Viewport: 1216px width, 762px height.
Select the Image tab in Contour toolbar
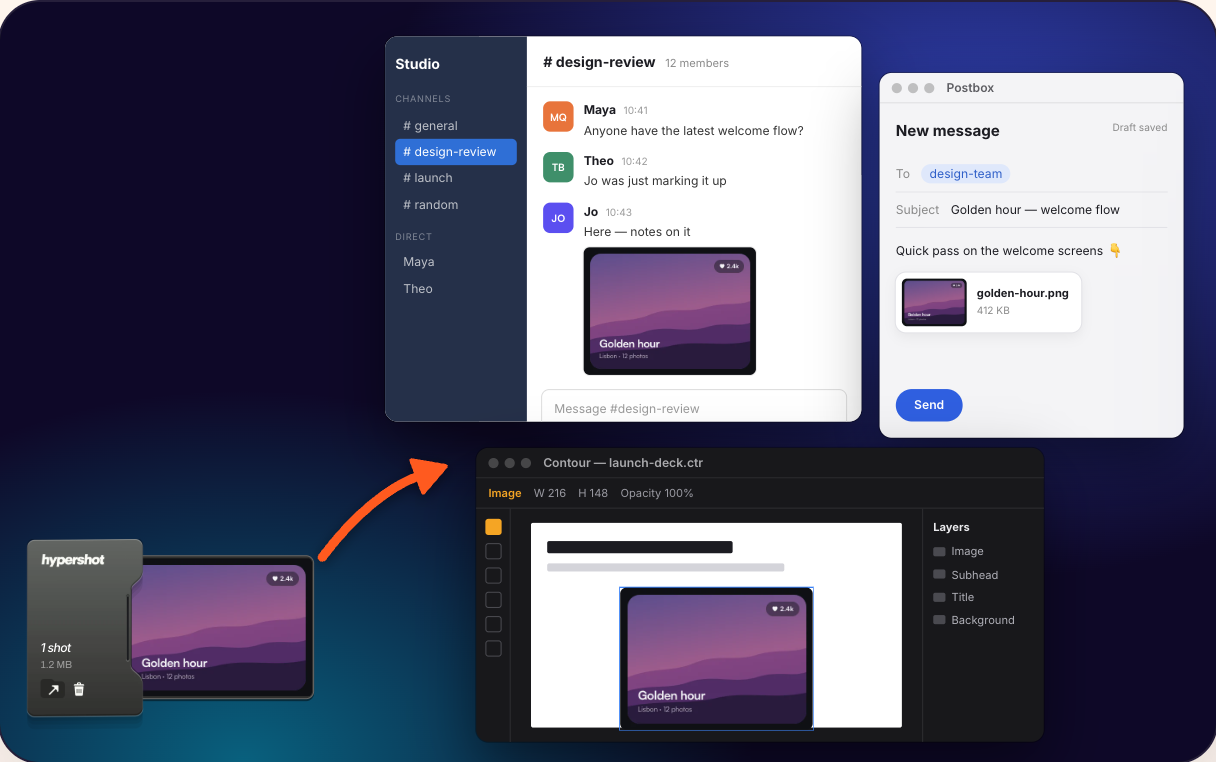(x=505, y=493)
